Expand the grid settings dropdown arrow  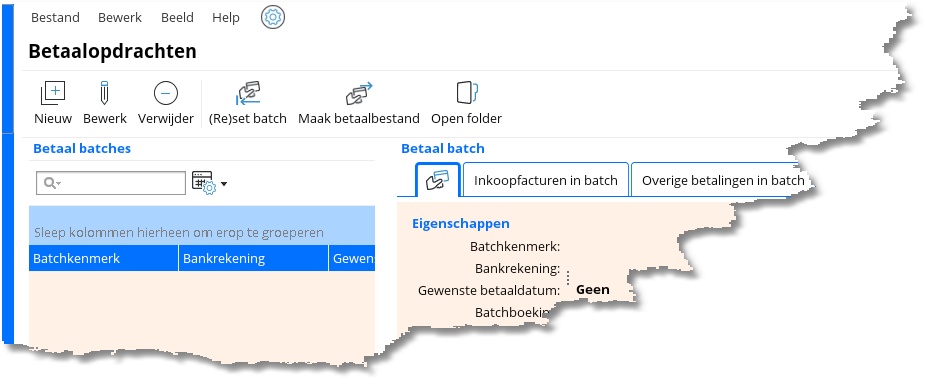224,184
